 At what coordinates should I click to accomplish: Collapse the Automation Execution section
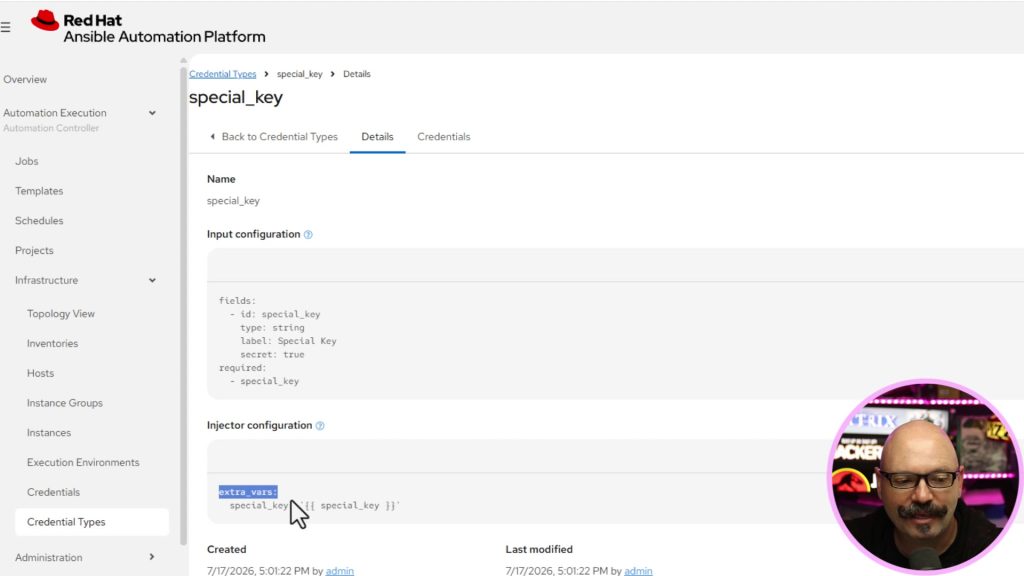[x=152, y=113]
